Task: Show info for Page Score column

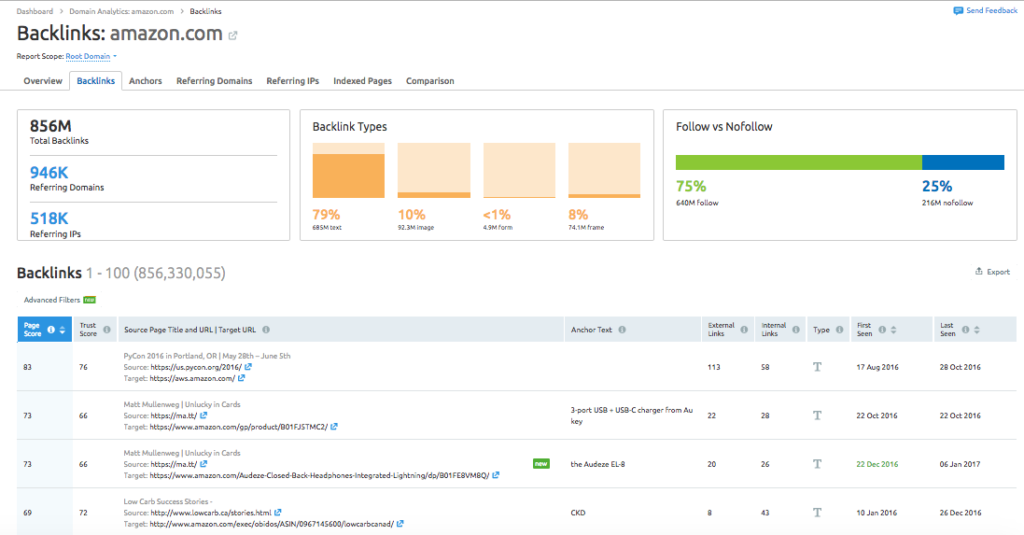Action: coord(51,330)
